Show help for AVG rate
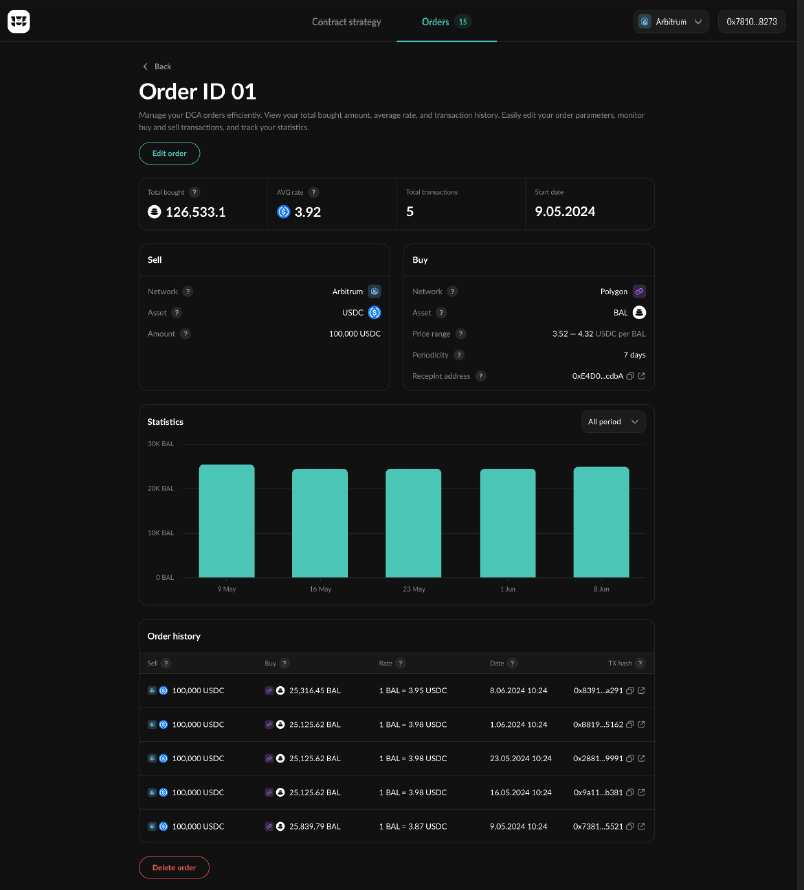The image size is (804, 890). click(x=313, y=192)
